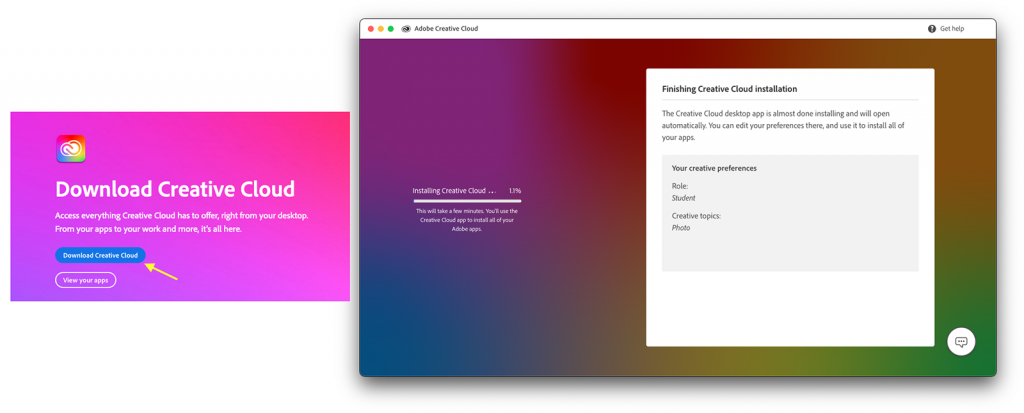The height and width of the screenshot is (413, 1024).
Task: Click the Get help question mark icon
Action: point(932,29)
